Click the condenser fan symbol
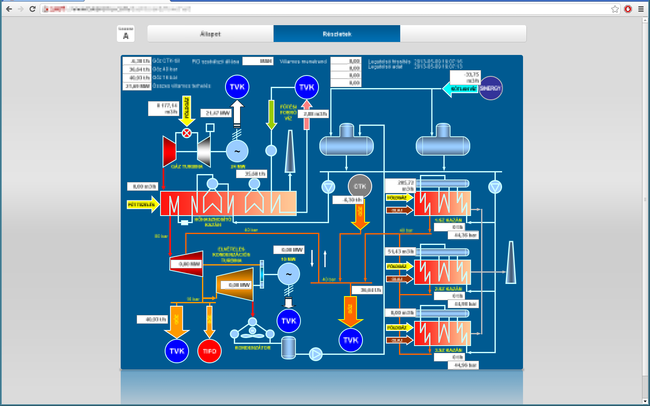 click(x=252, y=330)
